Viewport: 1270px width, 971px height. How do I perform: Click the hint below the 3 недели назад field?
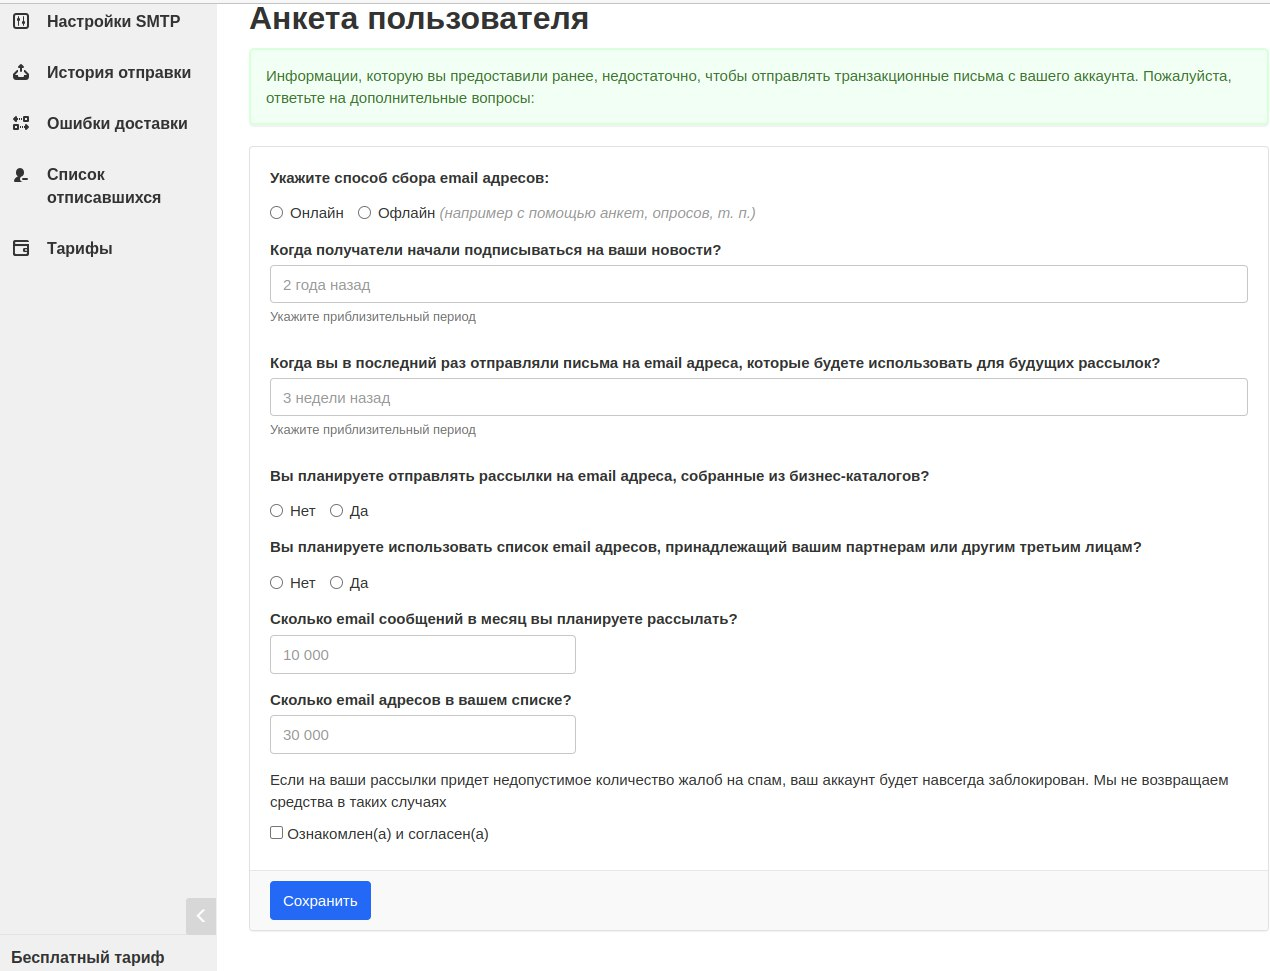pos(373,430)
